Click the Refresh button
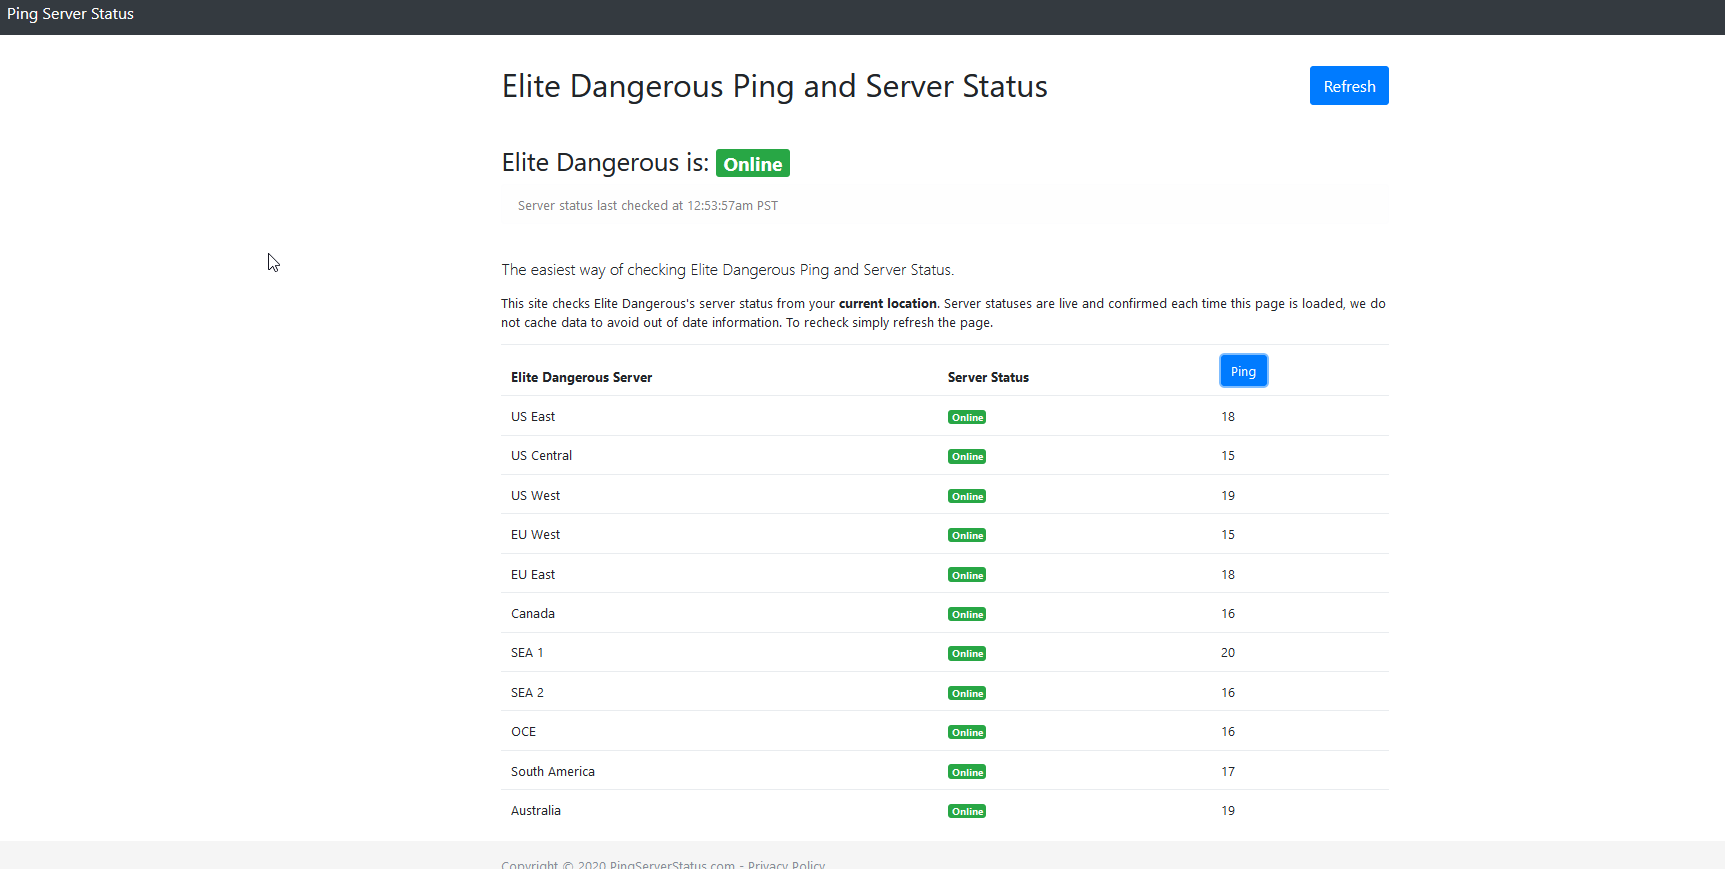Screen dimensions: 1725x869 coord(1349,86)
